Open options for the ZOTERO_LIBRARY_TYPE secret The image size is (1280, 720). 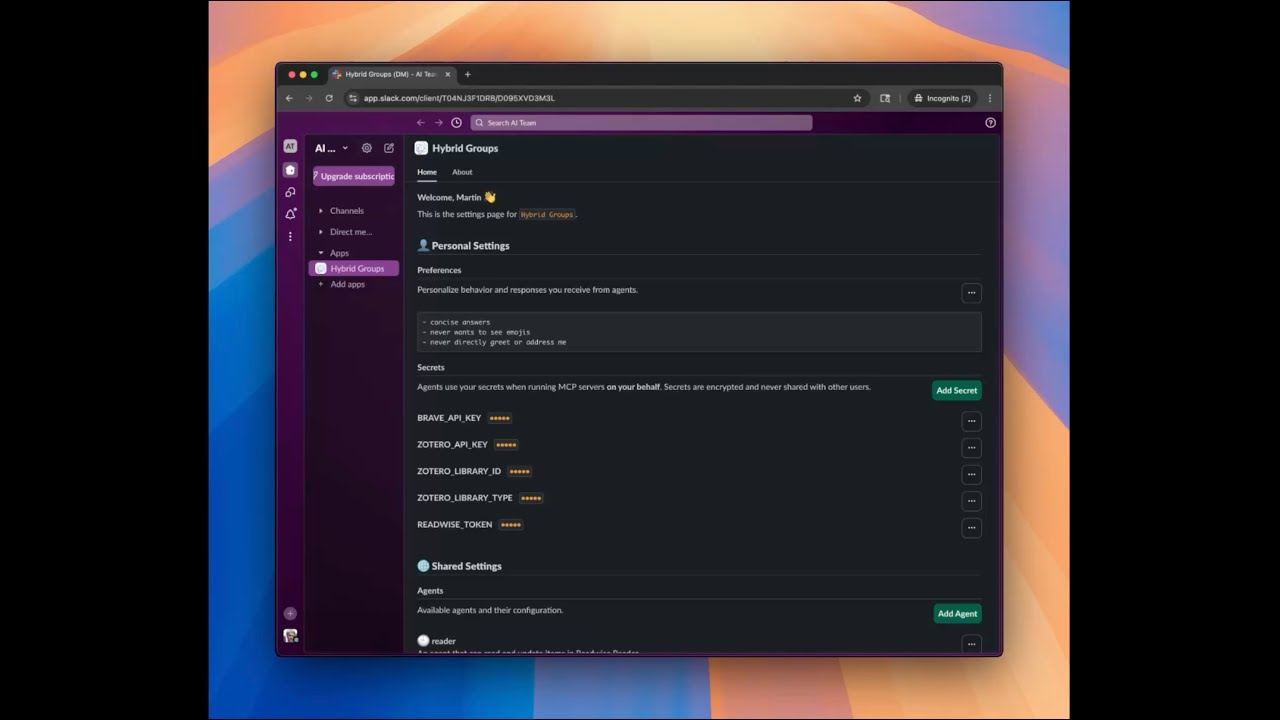point(971,501)
